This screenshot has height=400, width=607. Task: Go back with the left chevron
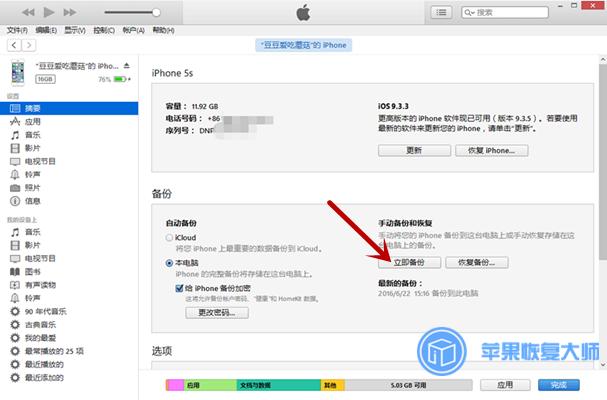point(14,45)
